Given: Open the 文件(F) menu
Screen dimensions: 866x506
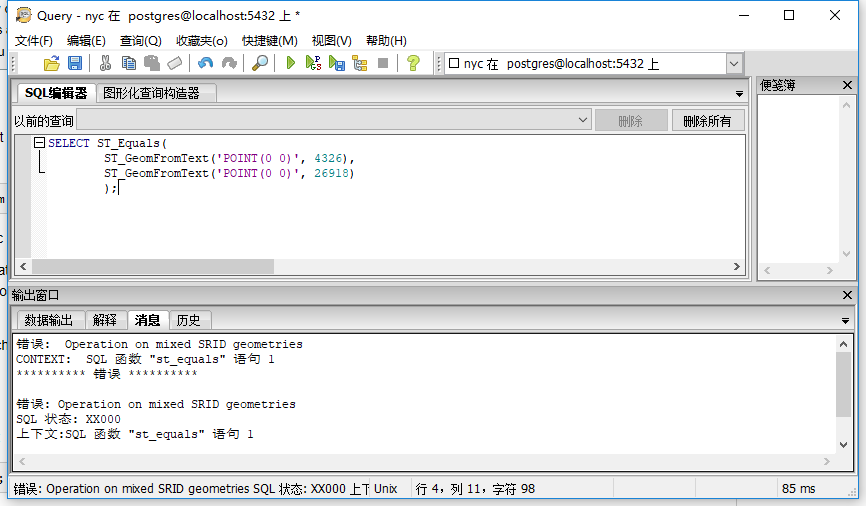Looking at the screenshot, I should (34, 40).
